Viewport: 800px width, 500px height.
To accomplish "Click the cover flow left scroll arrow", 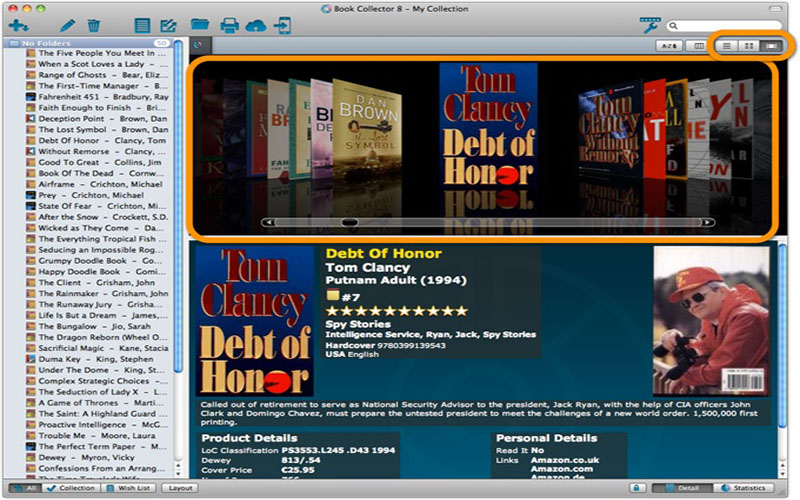I will tap(268, 222).
